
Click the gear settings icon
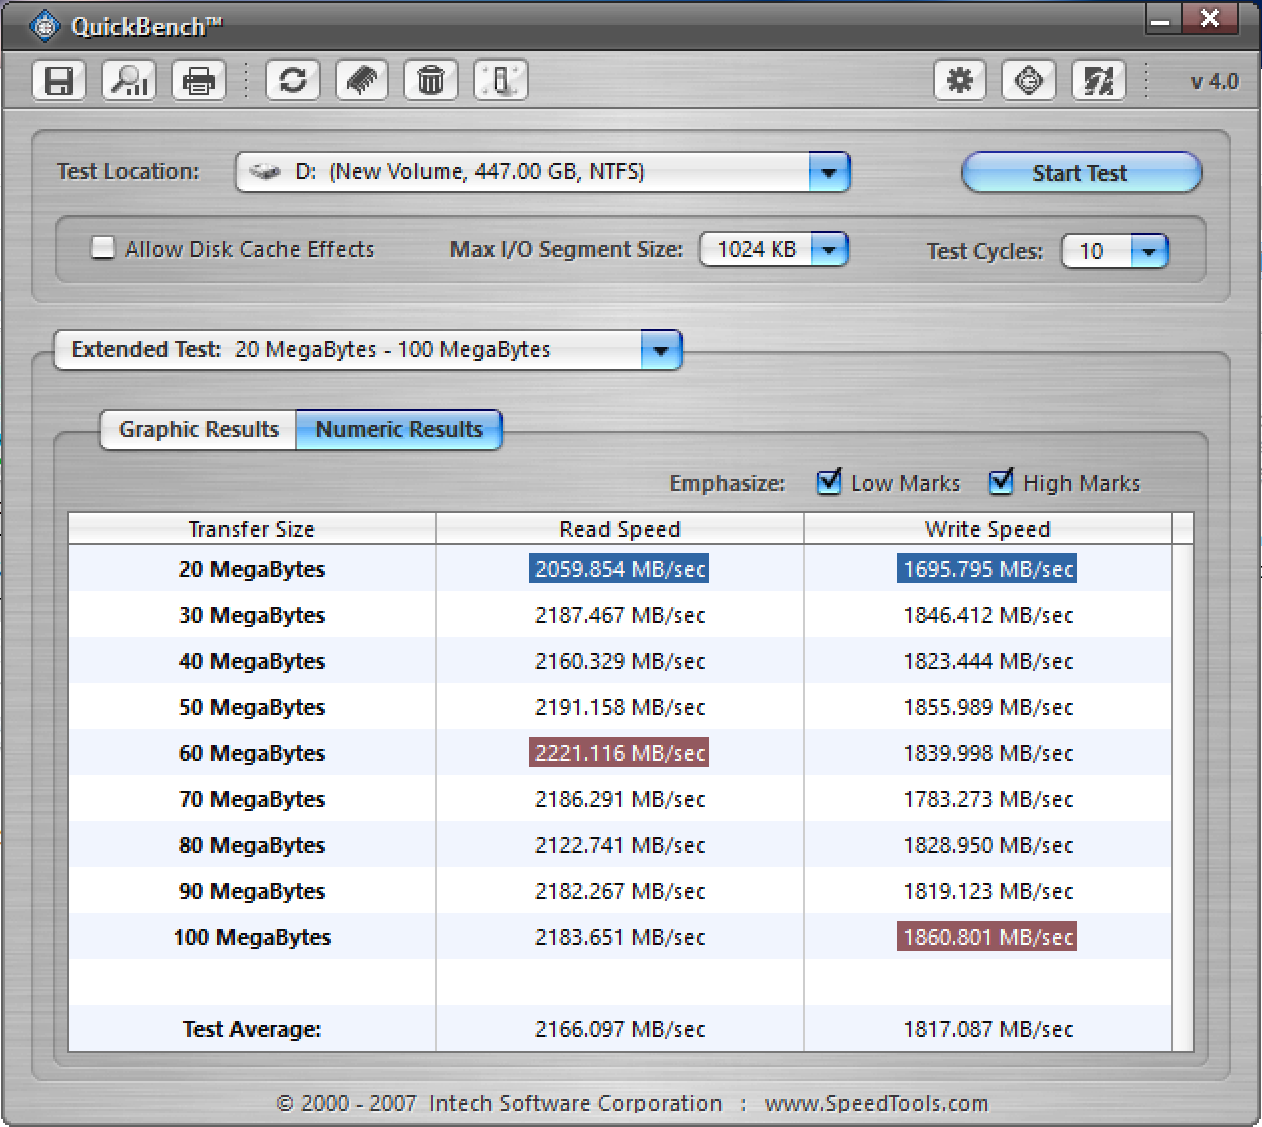pyautogui.click(x=960, y=81)
